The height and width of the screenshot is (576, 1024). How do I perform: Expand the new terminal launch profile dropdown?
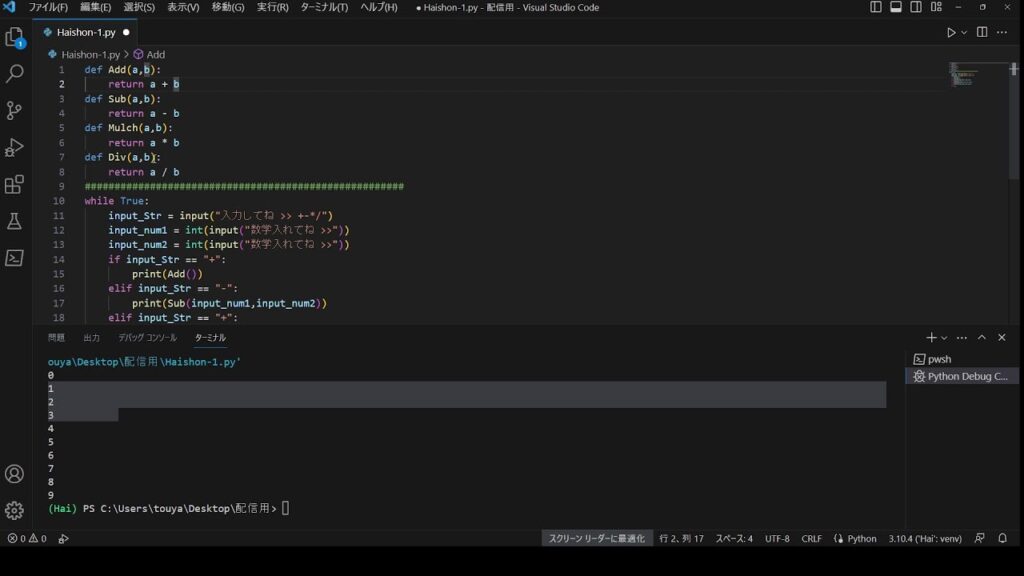(944, 338)
